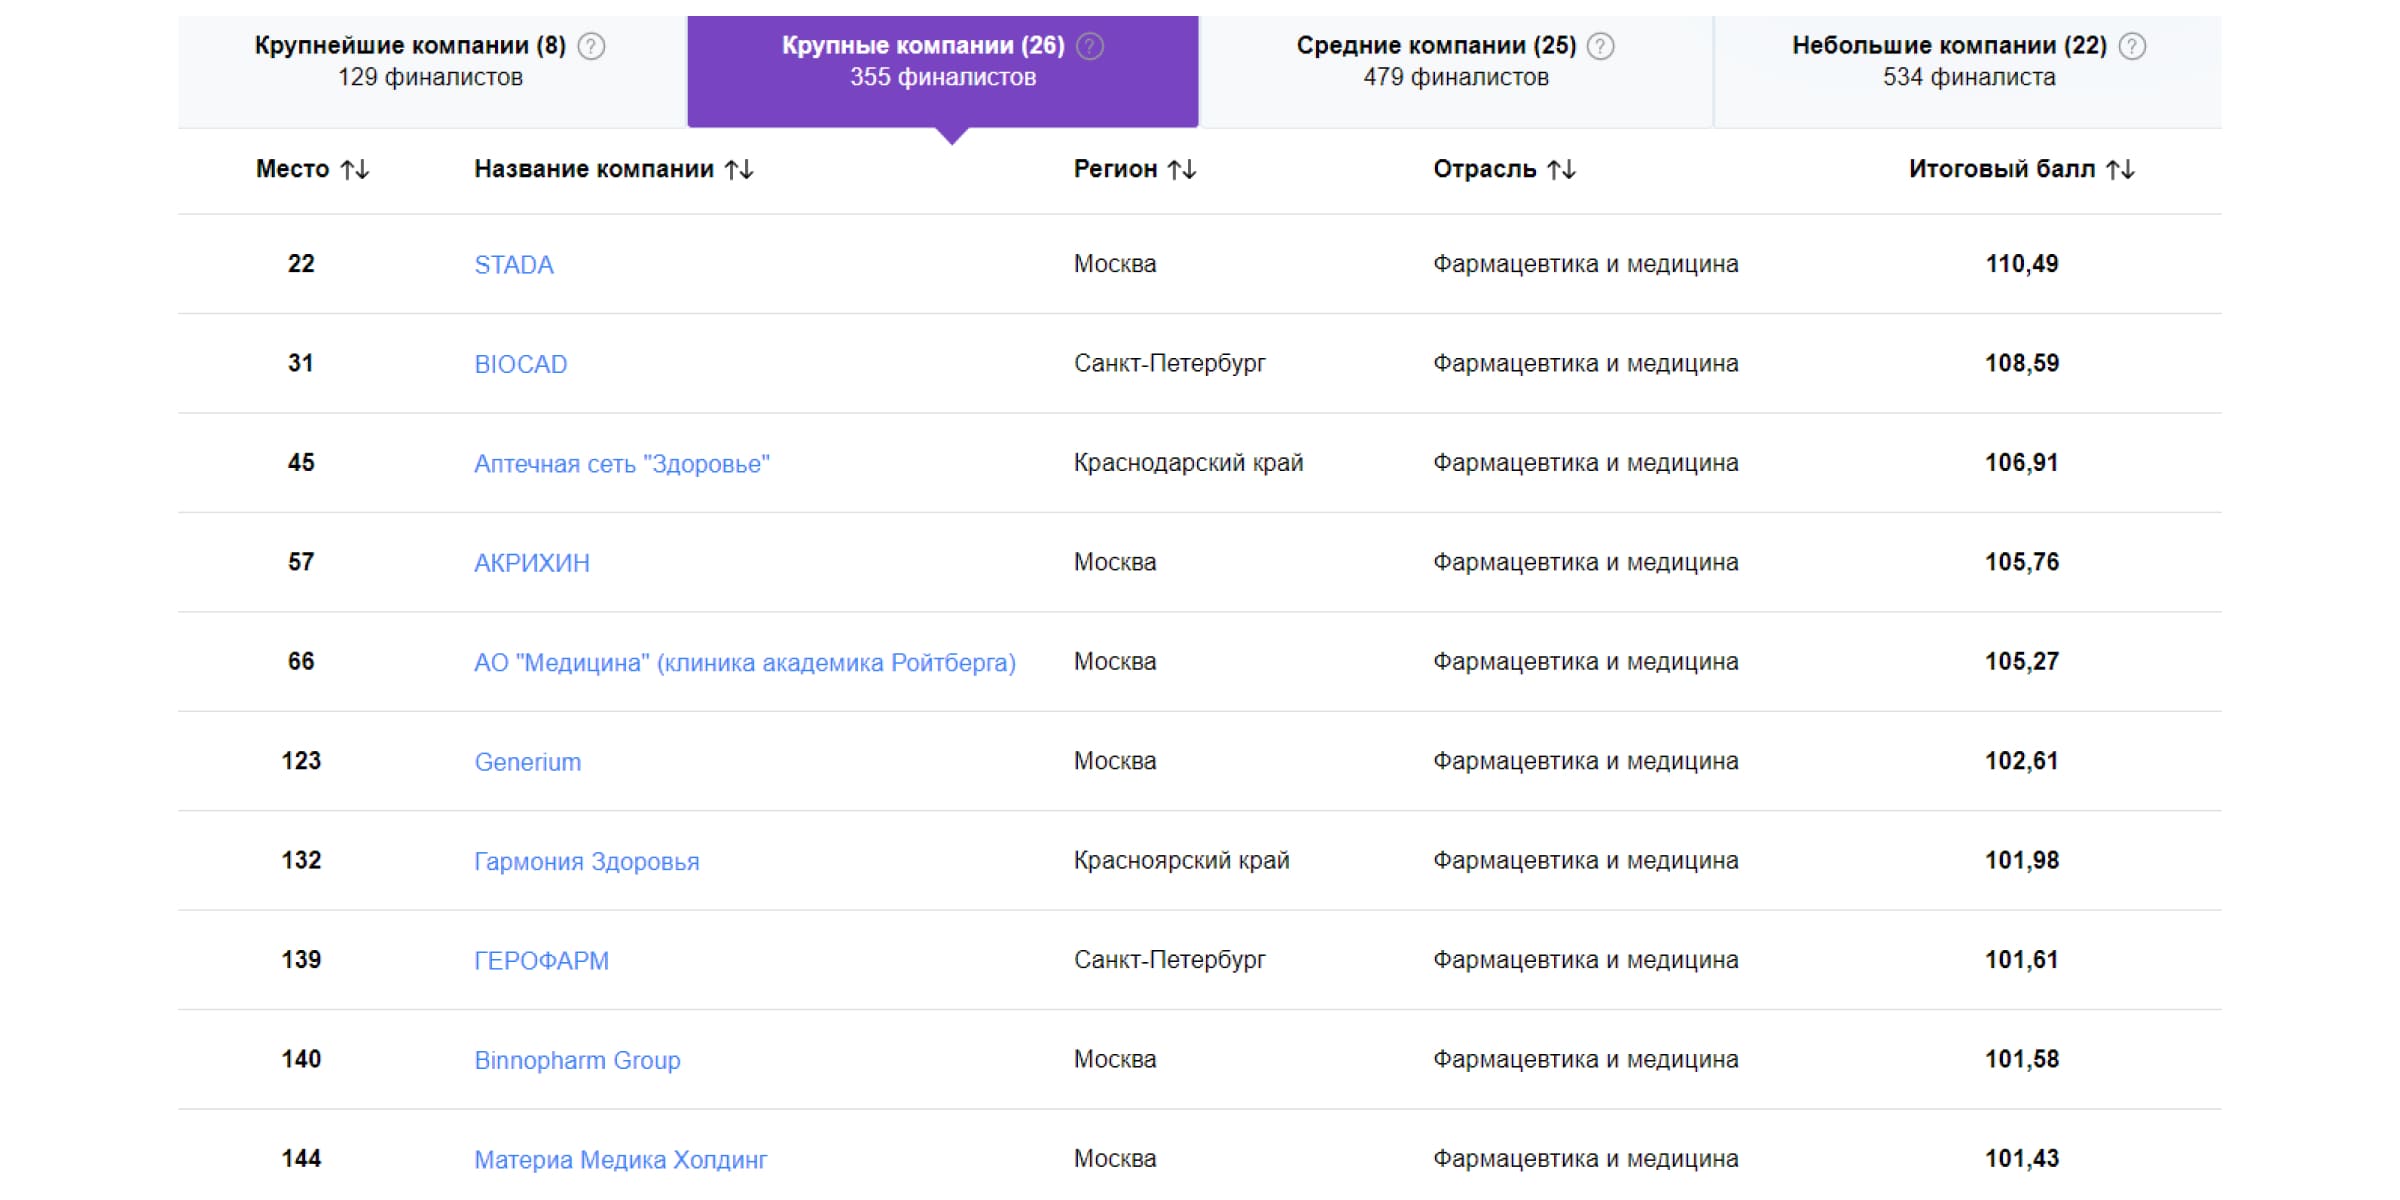Click the sort arrows beside Место column
This screenshot has height=1200, width=2400.
pos(355,170)
